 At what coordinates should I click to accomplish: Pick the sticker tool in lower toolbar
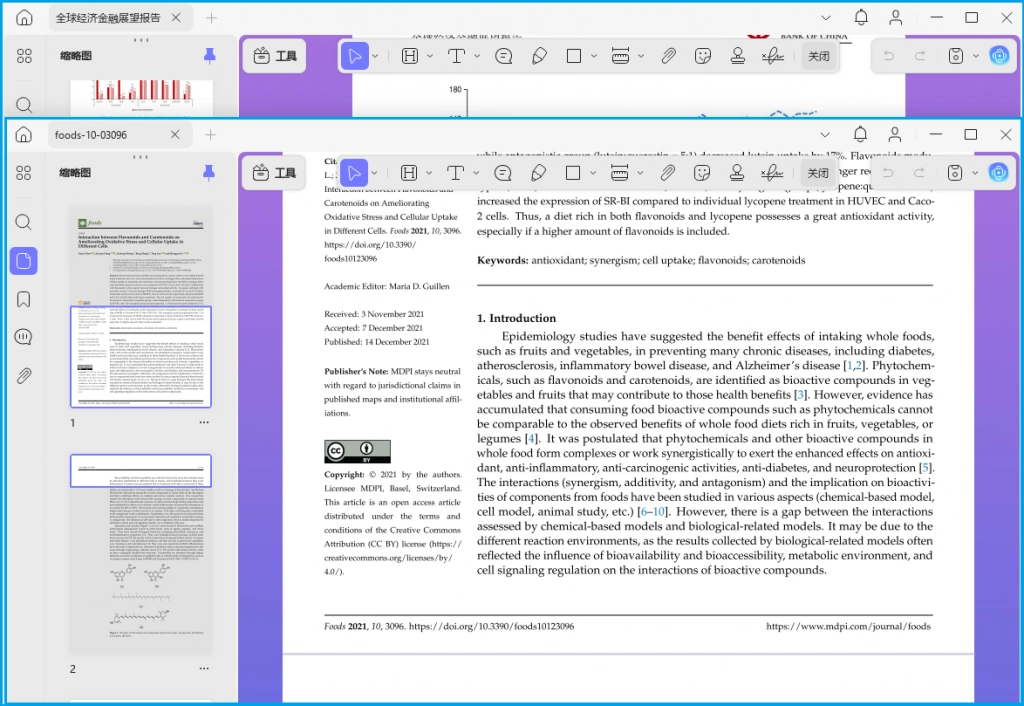702,173
